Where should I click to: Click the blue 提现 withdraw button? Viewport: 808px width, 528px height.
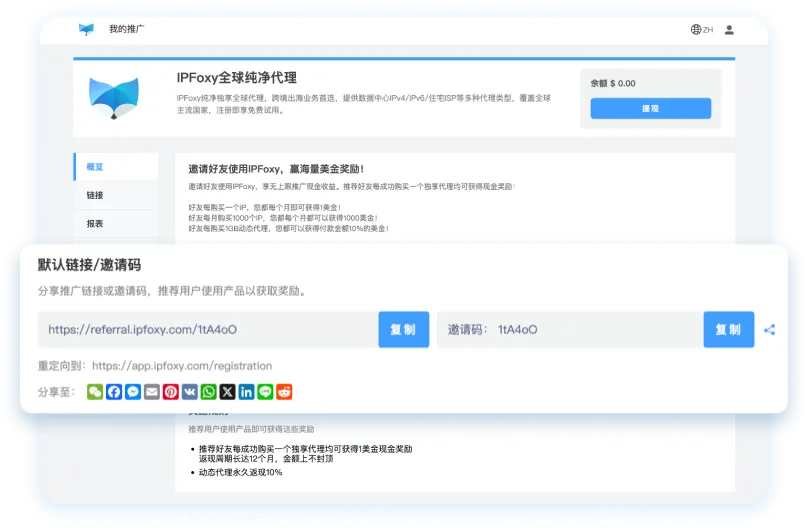(x=650, y=108)
